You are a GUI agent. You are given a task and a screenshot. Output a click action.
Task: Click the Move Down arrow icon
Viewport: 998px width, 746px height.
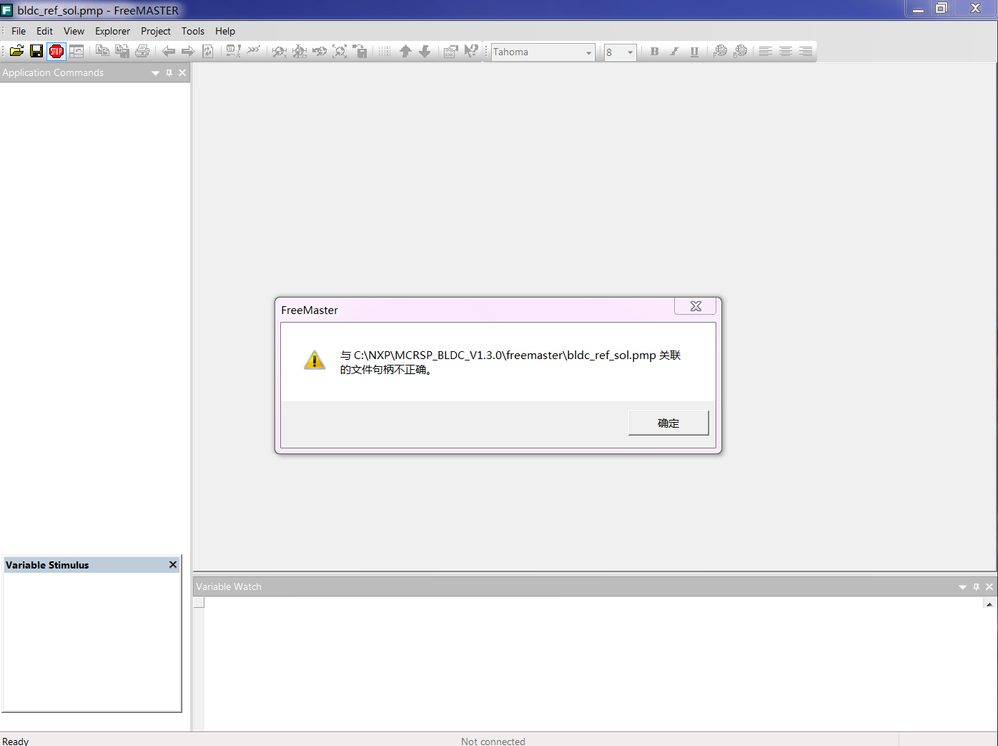[x=425, y=52]
